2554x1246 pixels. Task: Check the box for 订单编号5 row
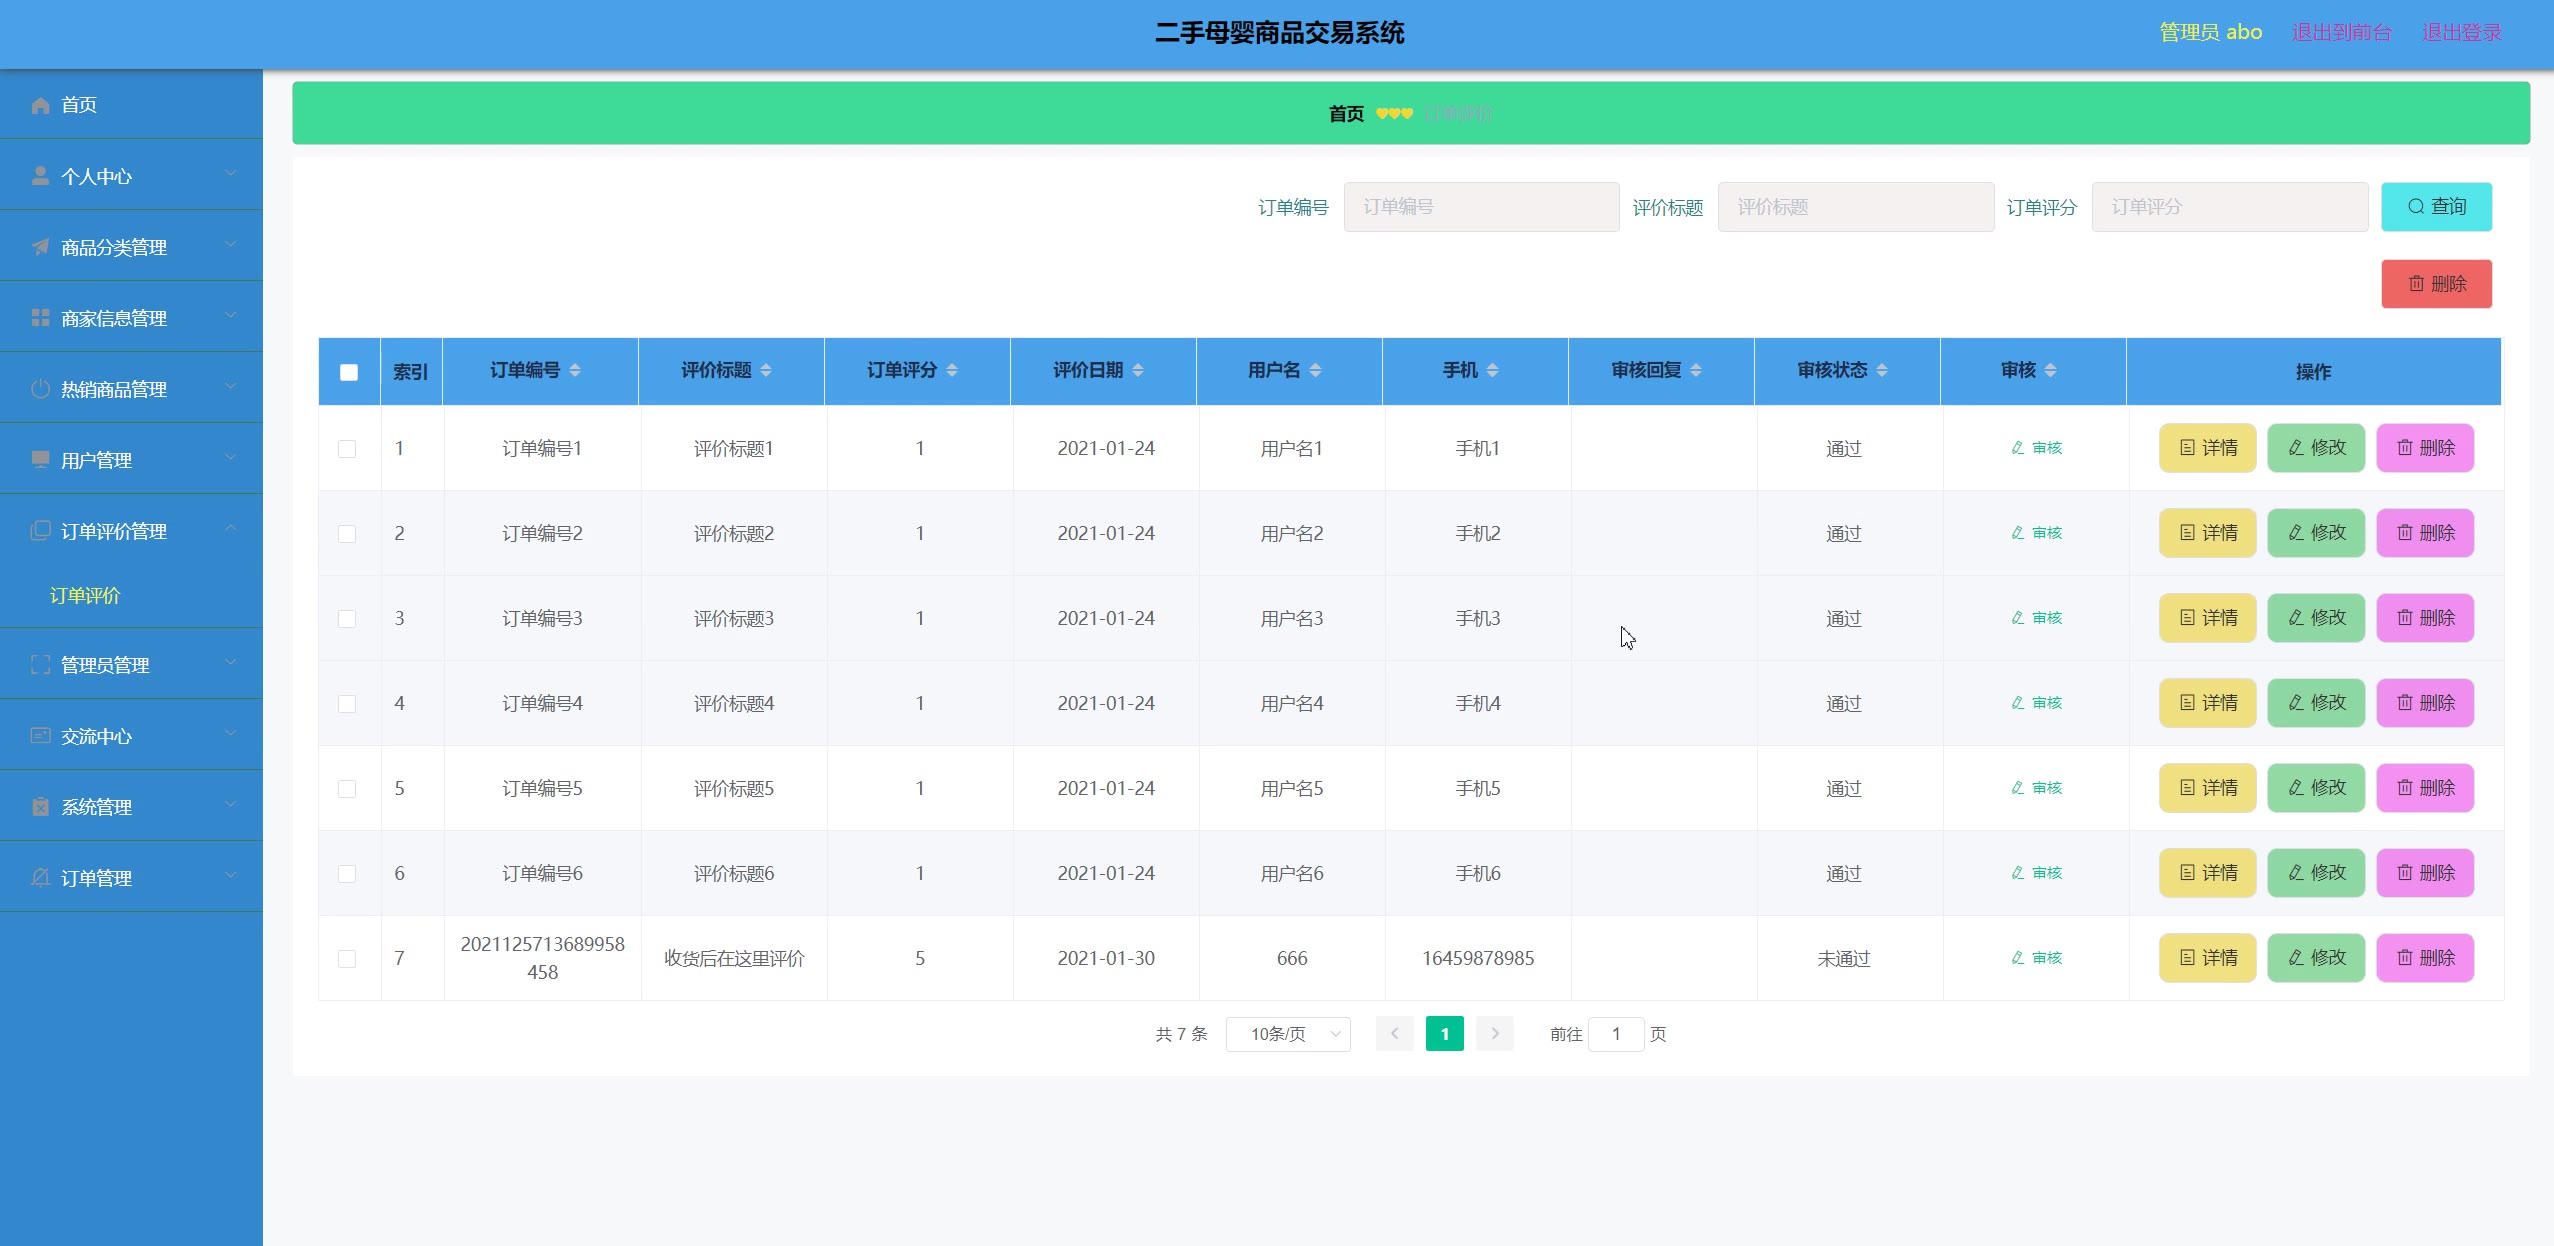347,789
